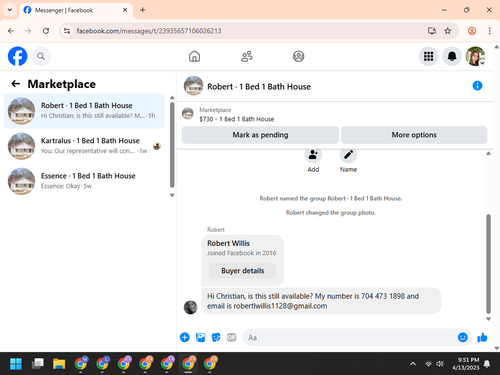The width and height of the screenshot is (500, 375).
Task: Close the Messenger | Facebook tab
Action: tap(125, 10)
